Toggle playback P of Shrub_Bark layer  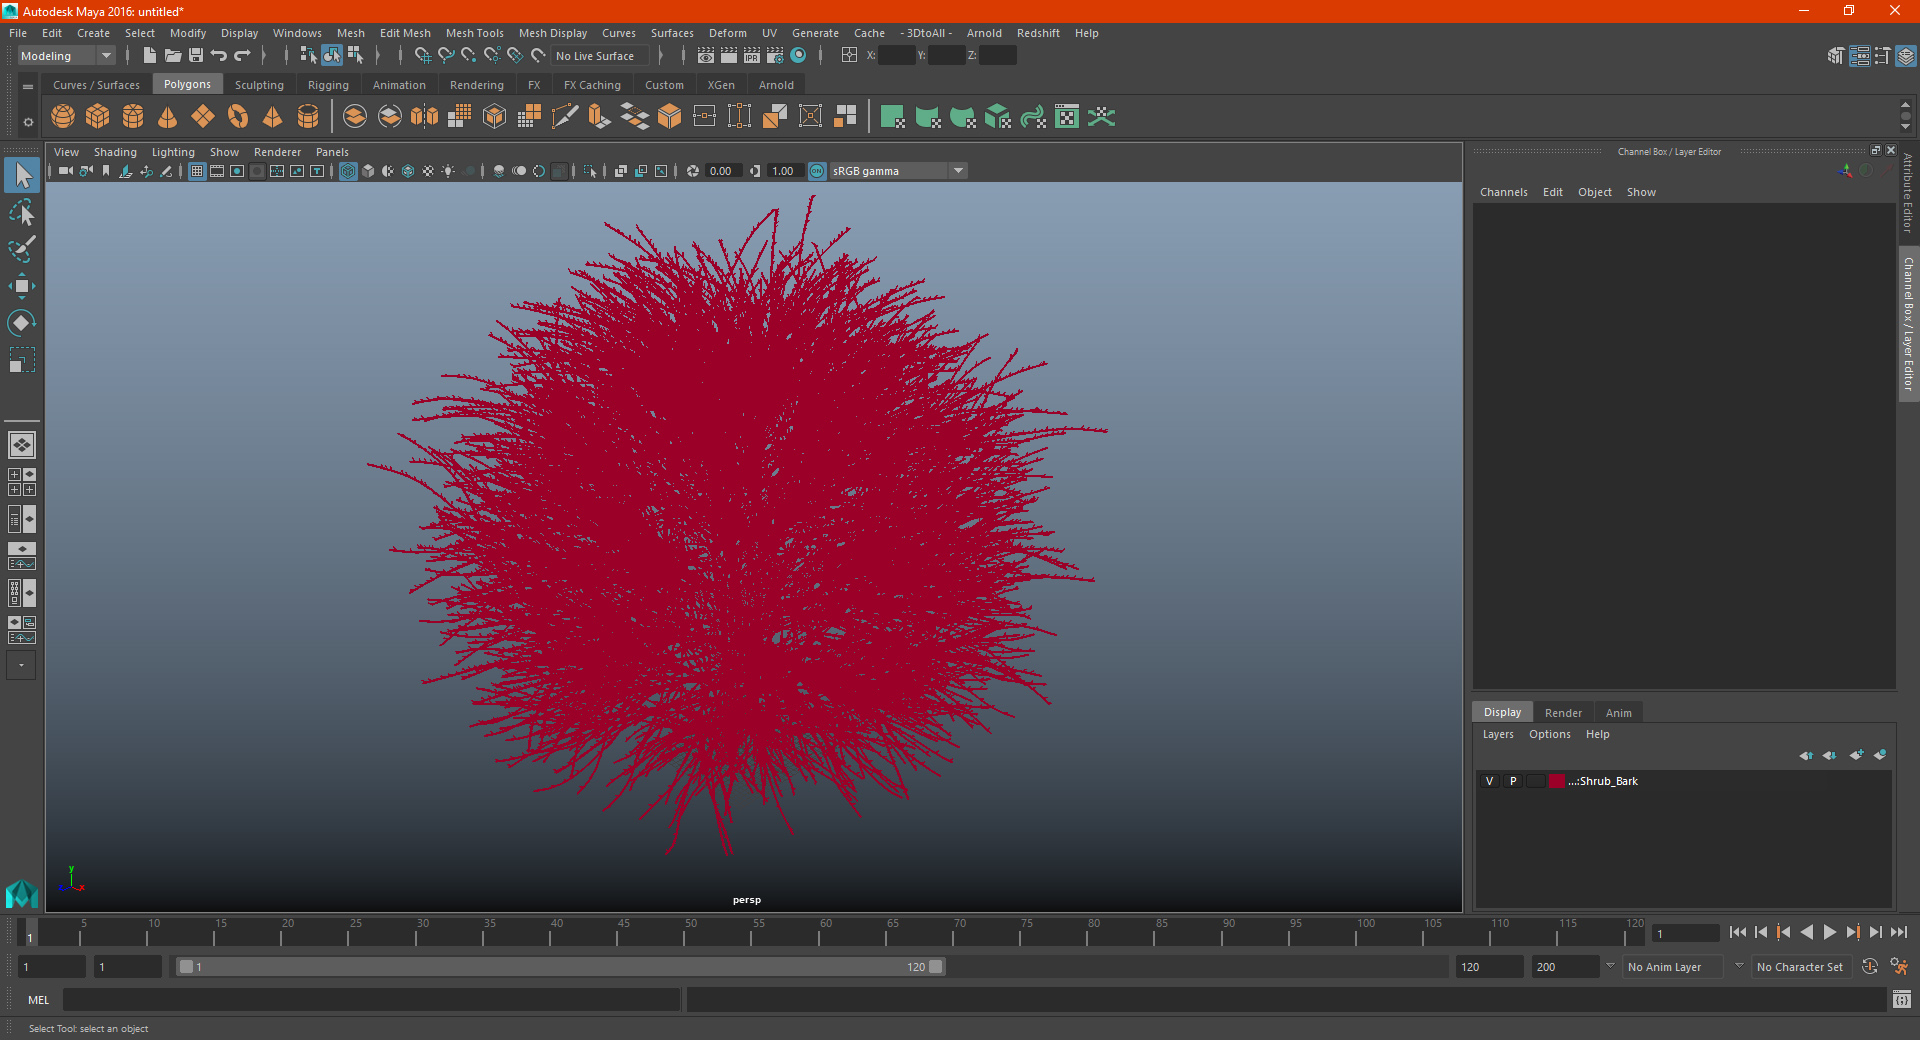point(1513,781)
